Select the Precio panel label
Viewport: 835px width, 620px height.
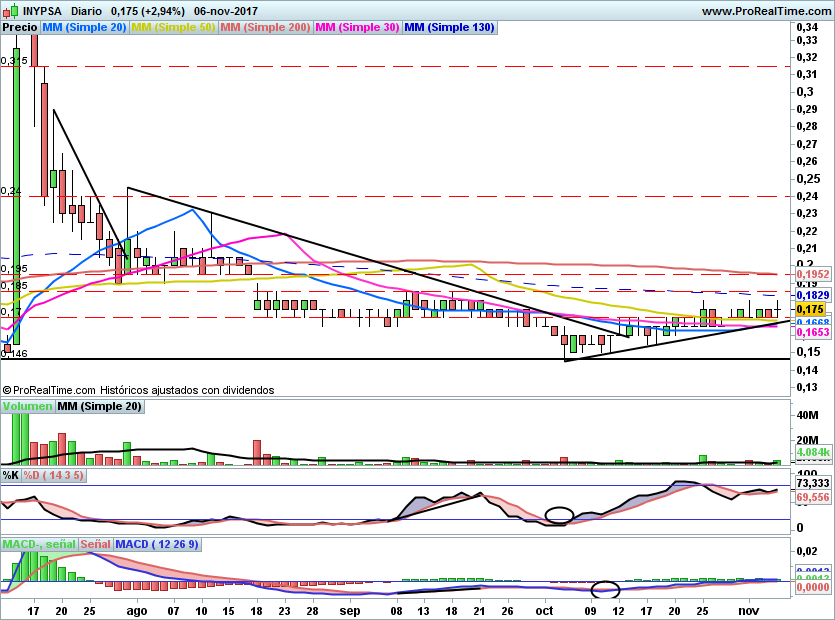pyautogui.click(x=20, y=28)
